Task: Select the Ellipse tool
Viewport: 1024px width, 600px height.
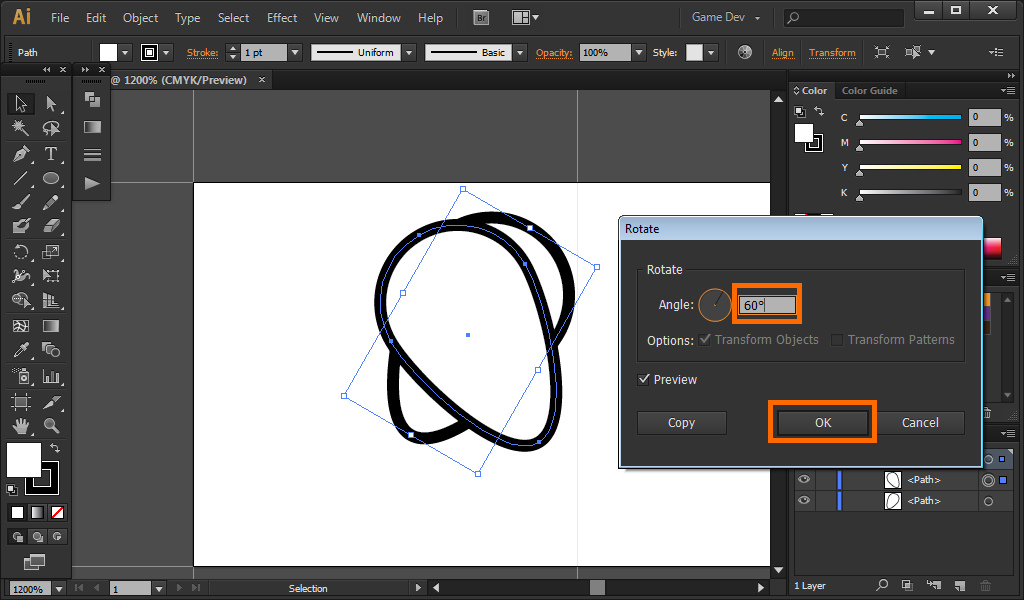Action: (x=51, y=179)
